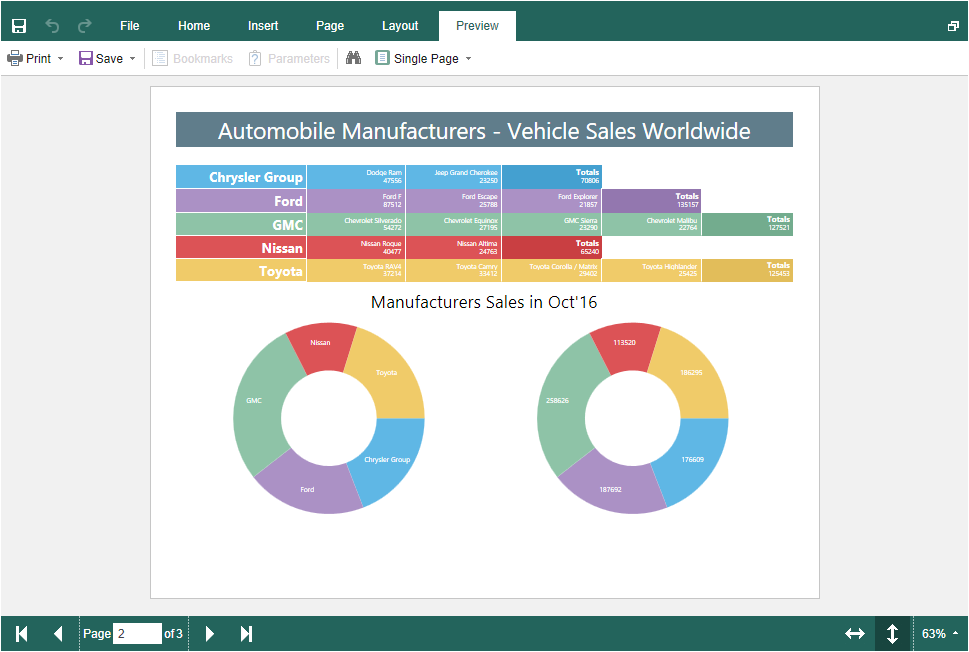Click the GMC Sierra 23290 cell
This screenshot has width=969, height=652.
click(552, 224)
